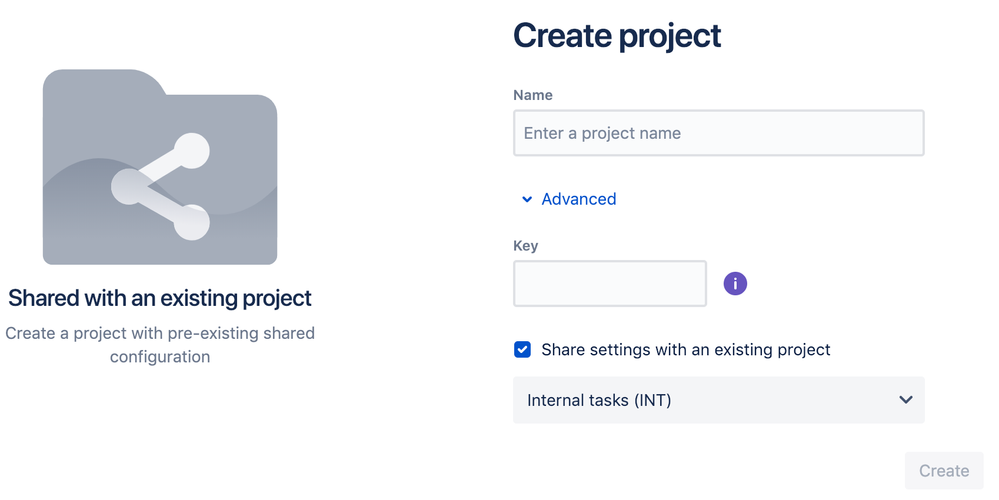Collapse the Advanced section via its link text
This screenshot has width=999, height=500.
(578, 199)
